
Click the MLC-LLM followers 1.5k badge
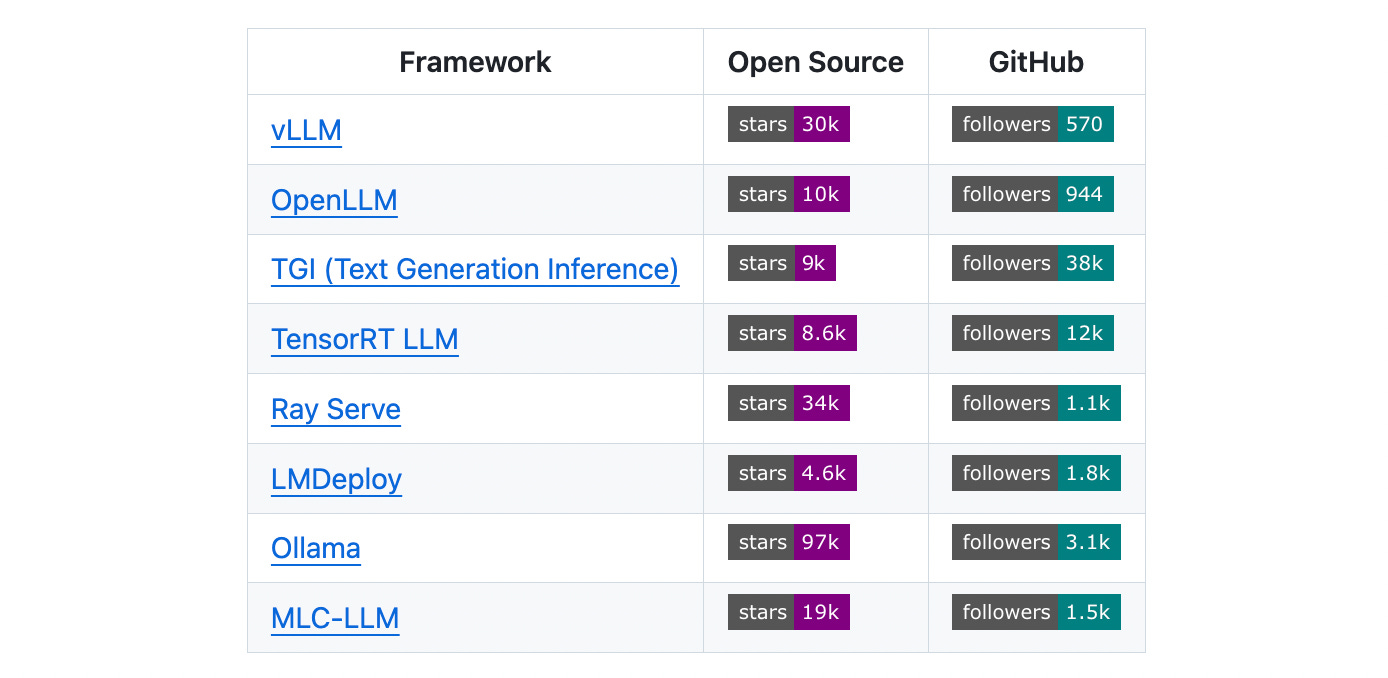(x=1036, y=612)
